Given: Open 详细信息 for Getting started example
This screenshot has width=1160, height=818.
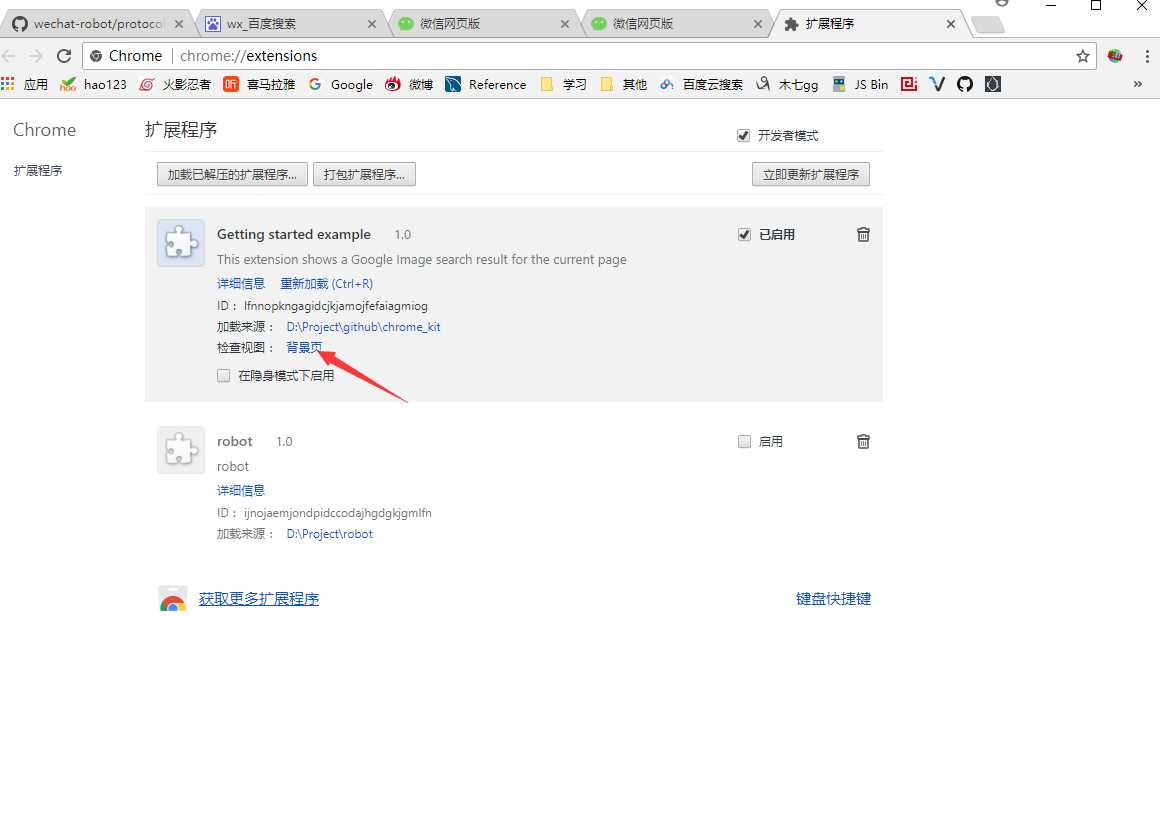Looking at the screenshot, I should pos(240,283).
